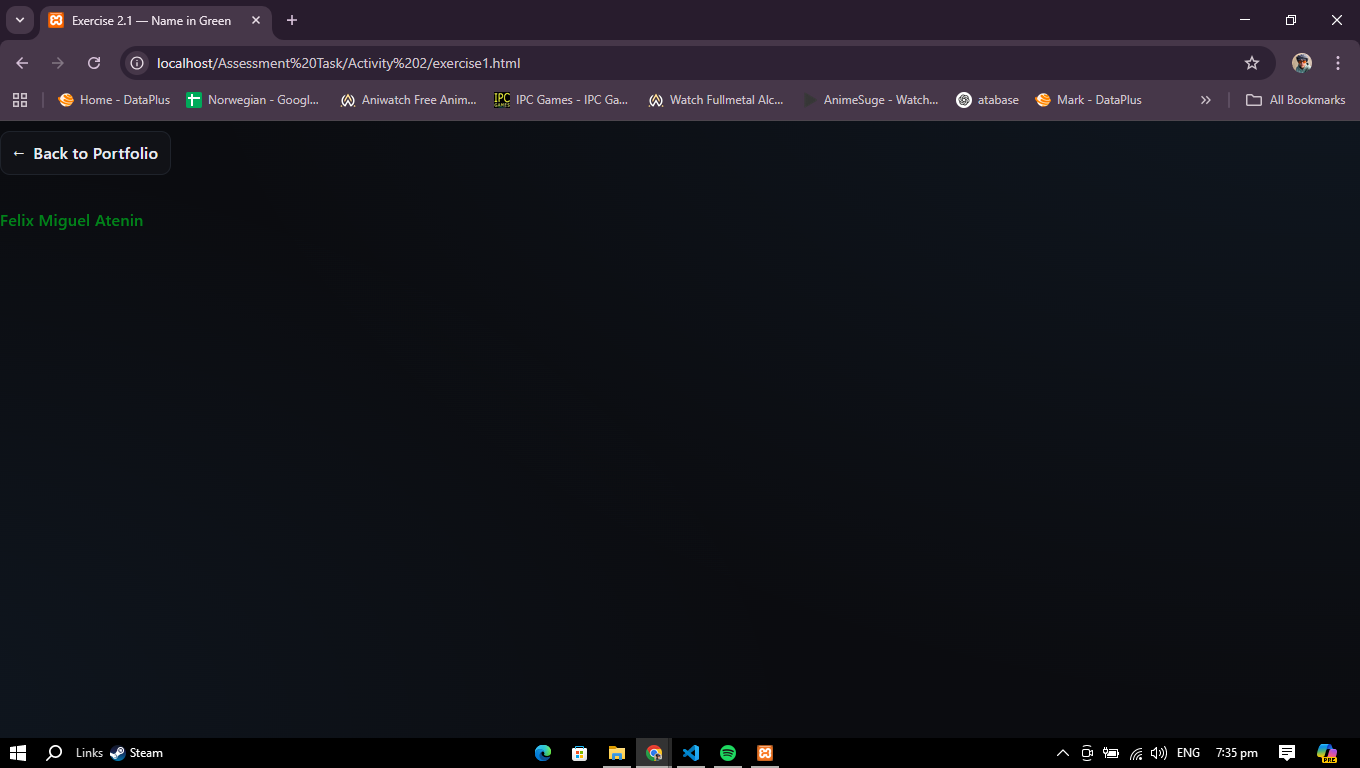
Task: Open the volume control in system tray
Action: 1159,753
